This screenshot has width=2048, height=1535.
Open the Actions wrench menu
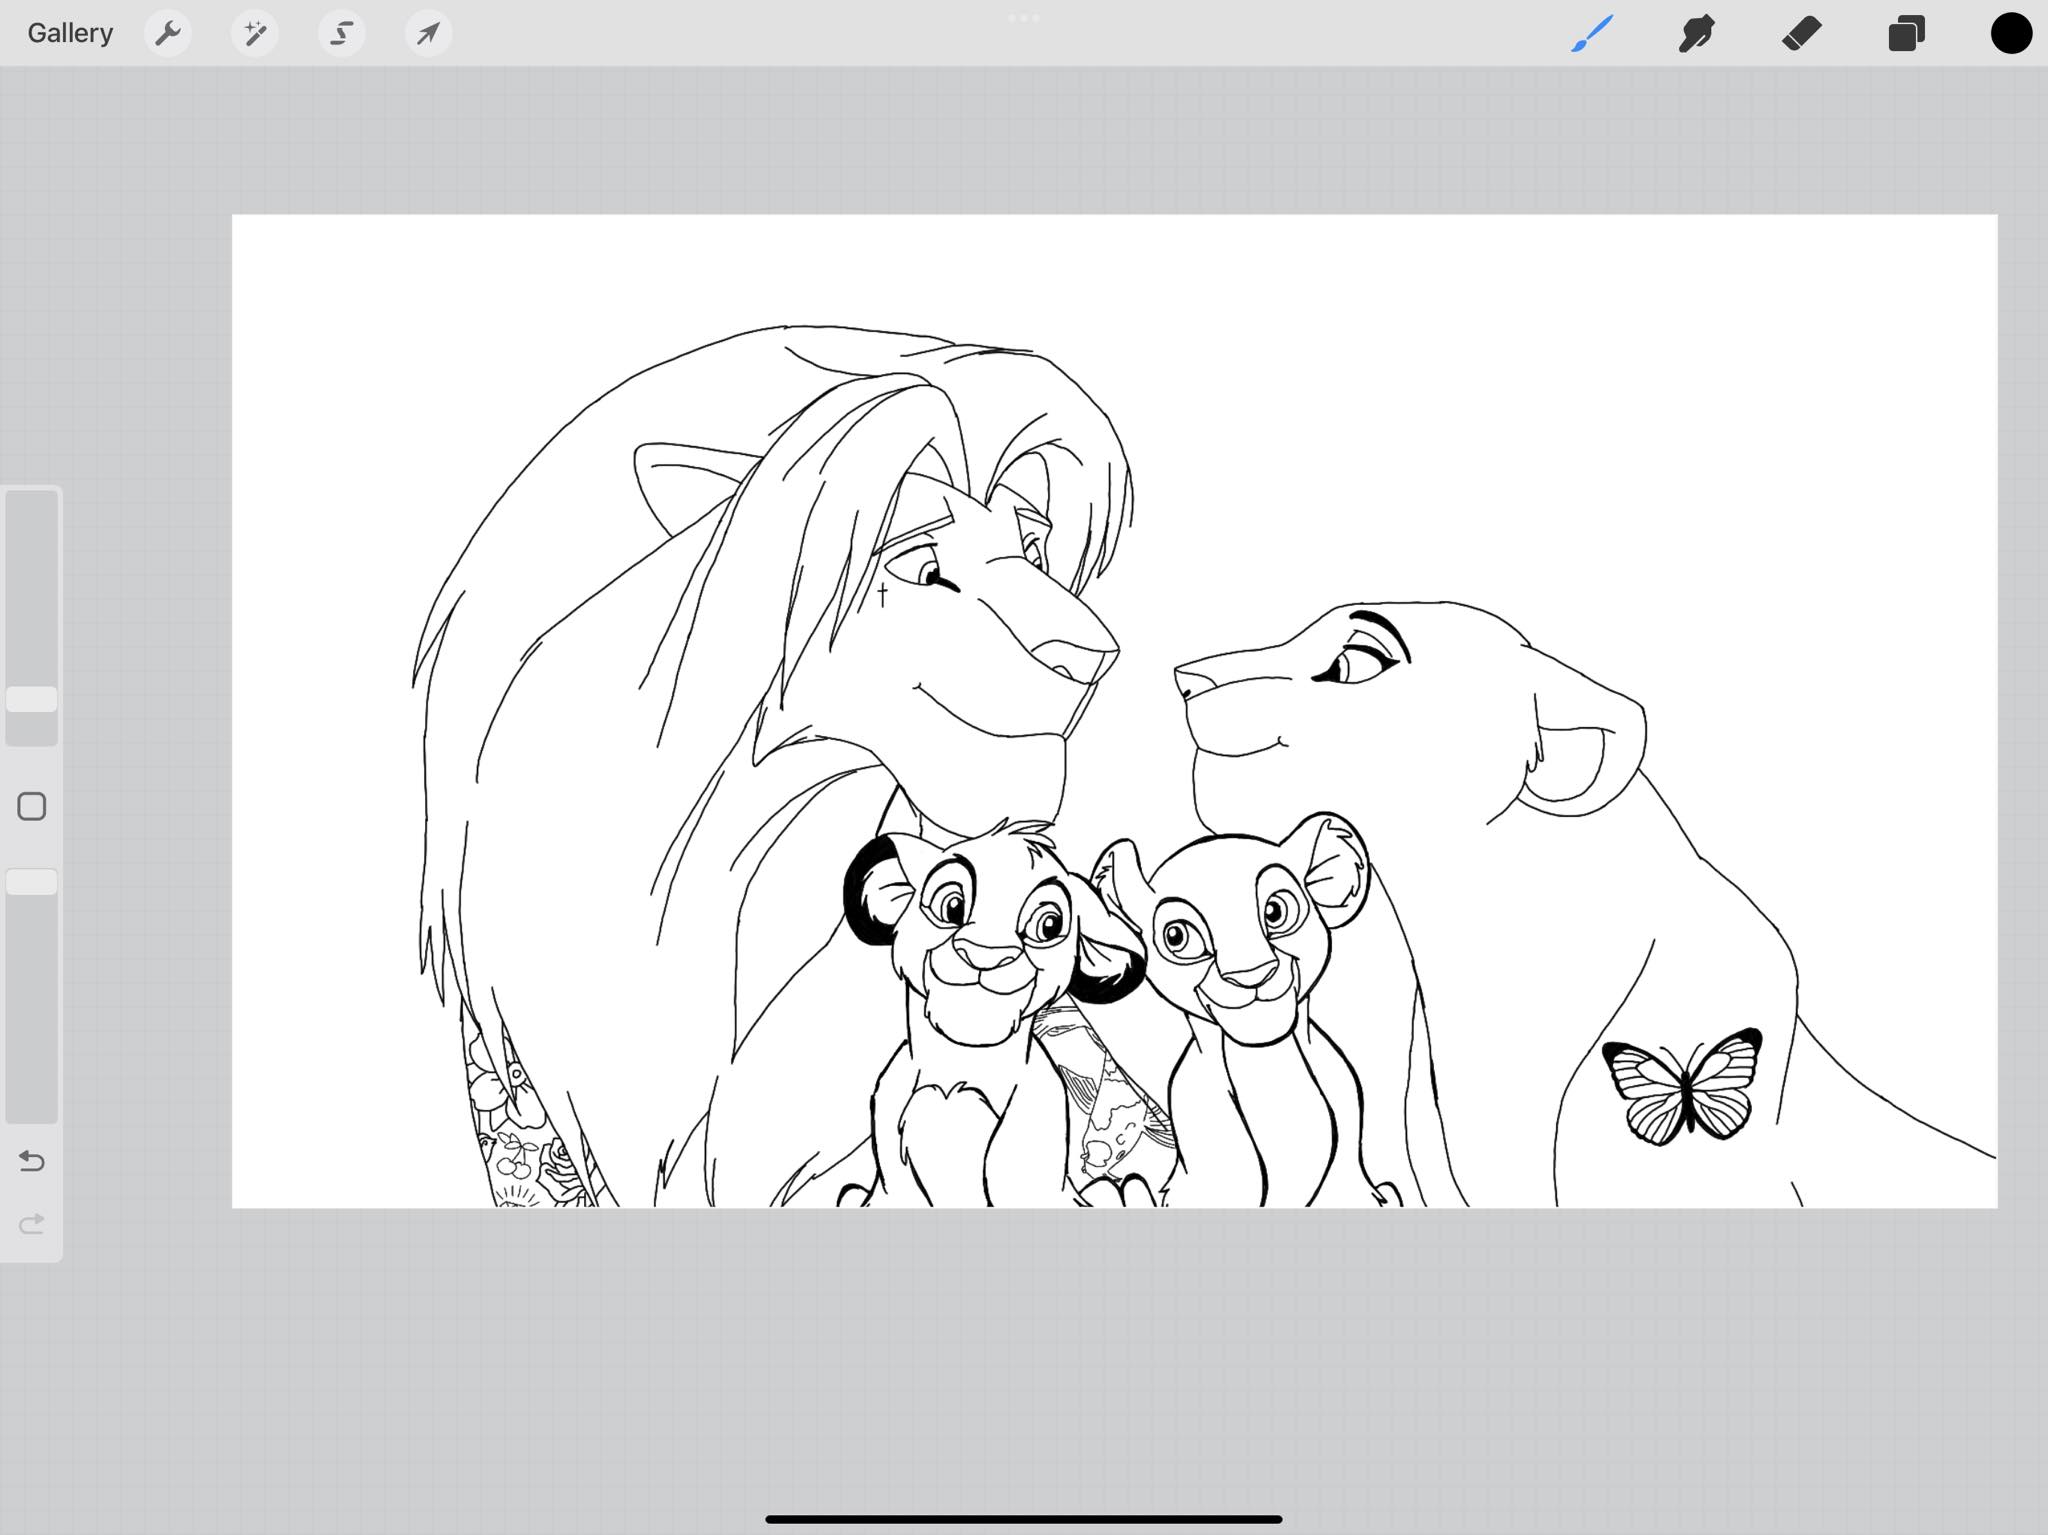pyautogui.click(x=168, y=34)
